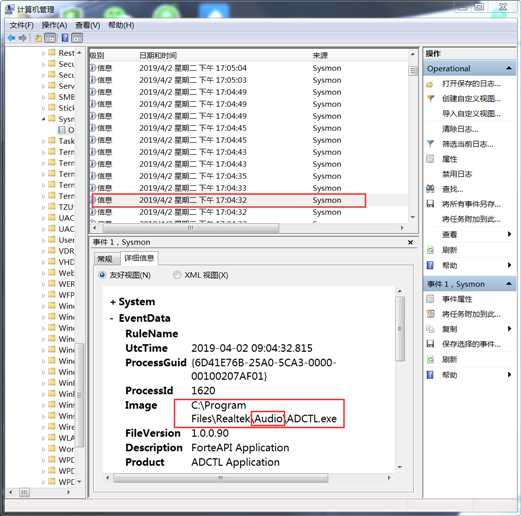Viewport: 521px width, 516px height.
Task: Click the save icon beside 将所有事件另存为
Action: (430, 204)
